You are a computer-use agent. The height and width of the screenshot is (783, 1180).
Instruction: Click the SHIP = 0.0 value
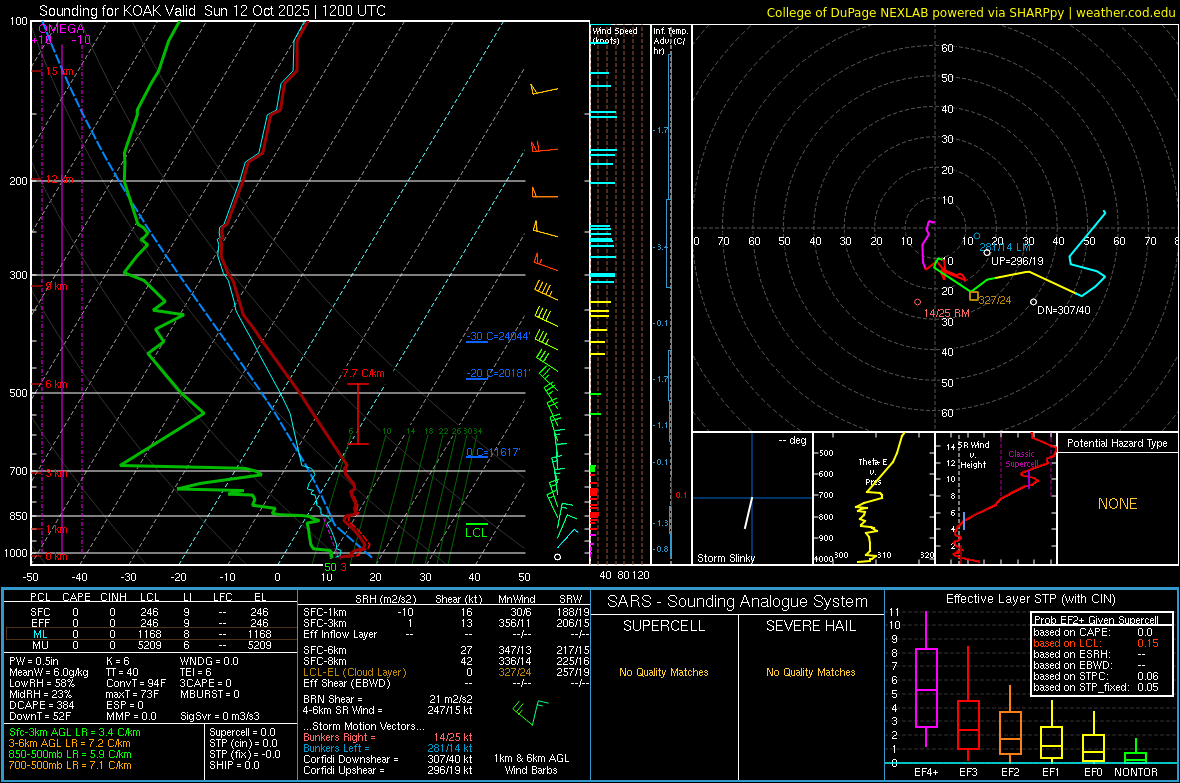point(234,765)
